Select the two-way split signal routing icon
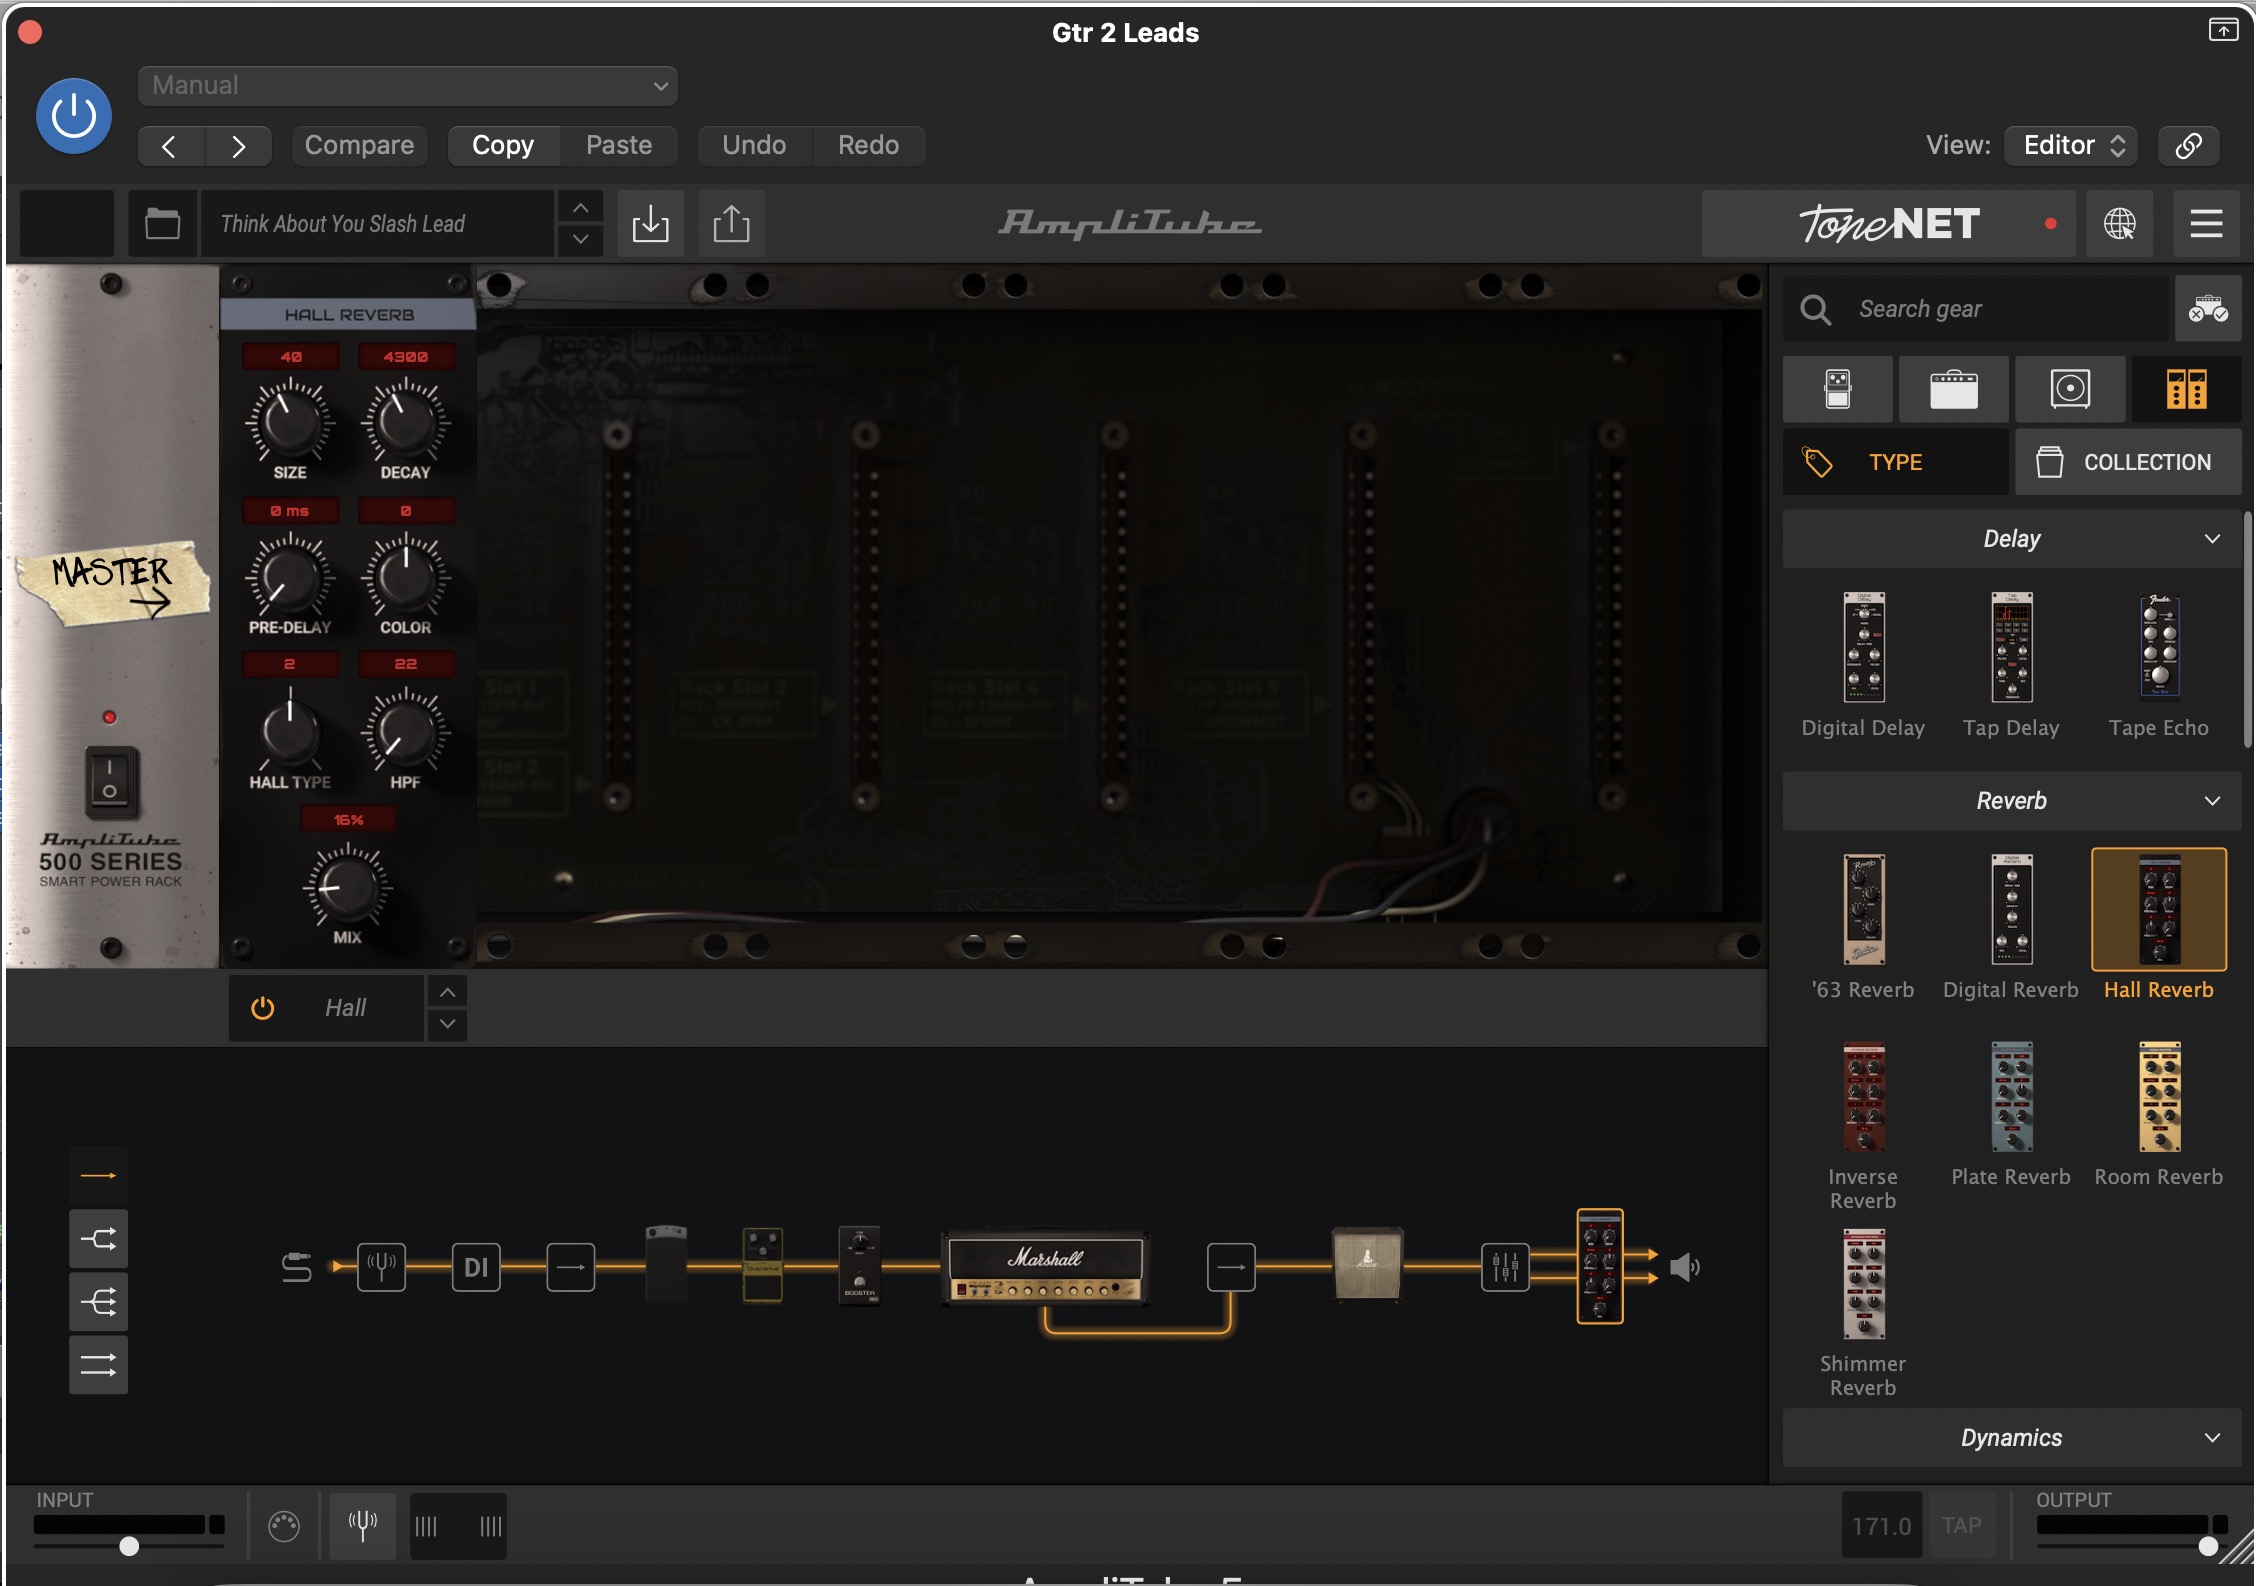 click(98, 1239)
